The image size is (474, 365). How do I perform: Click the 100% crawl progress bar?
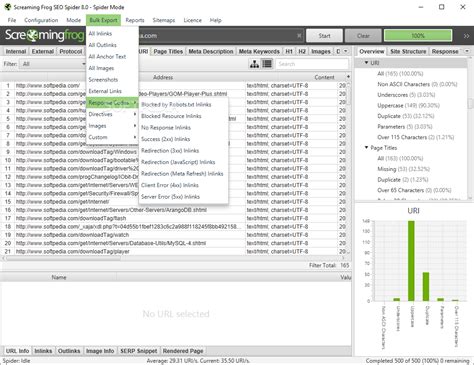click(x=418, y=36)
